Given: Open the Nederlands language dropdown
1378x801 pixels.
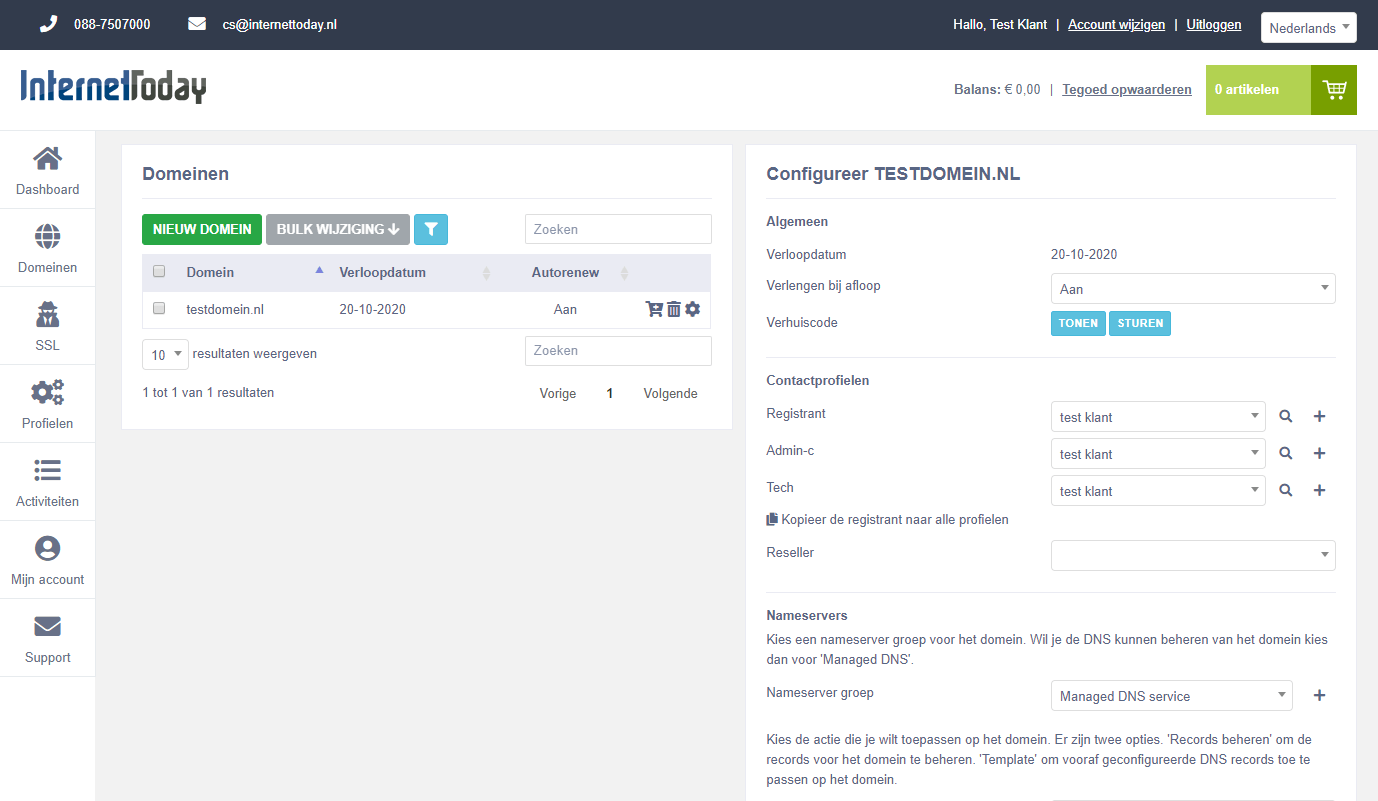Looking at the screenshot, I should tap(1309, 28).
